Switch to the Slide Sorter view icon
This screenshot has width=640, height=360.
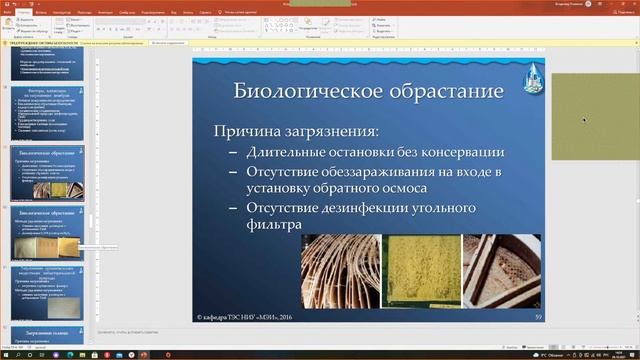point(563,347)
